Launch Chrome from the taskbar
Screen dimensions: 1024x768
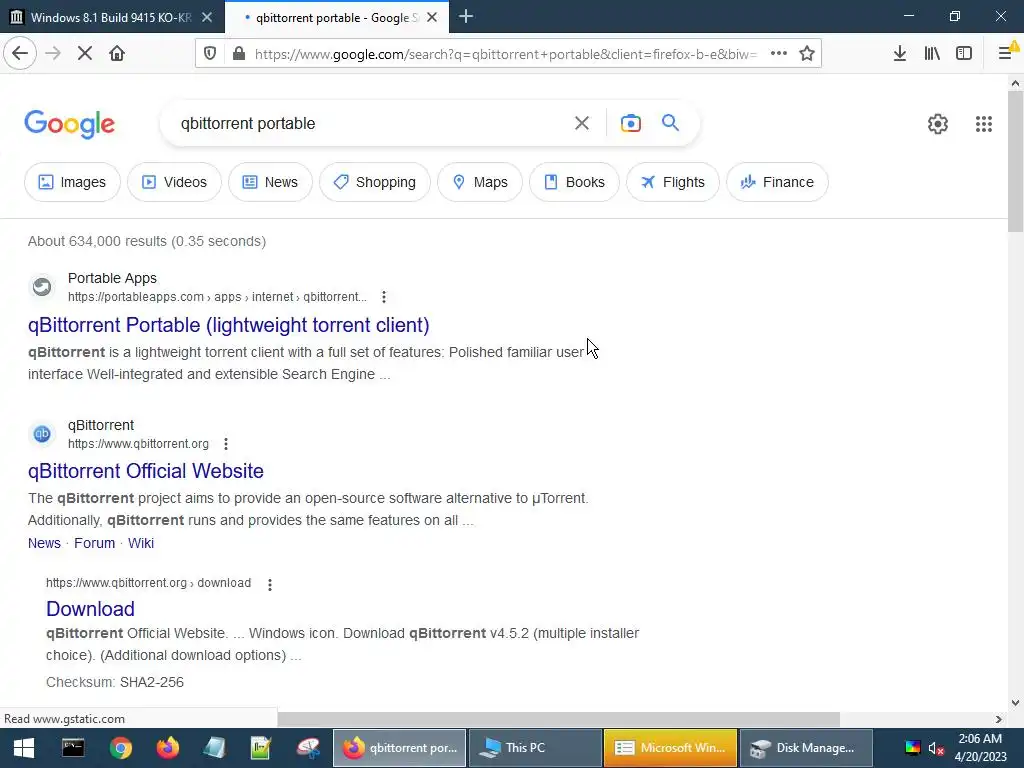[x=120, y=748]
